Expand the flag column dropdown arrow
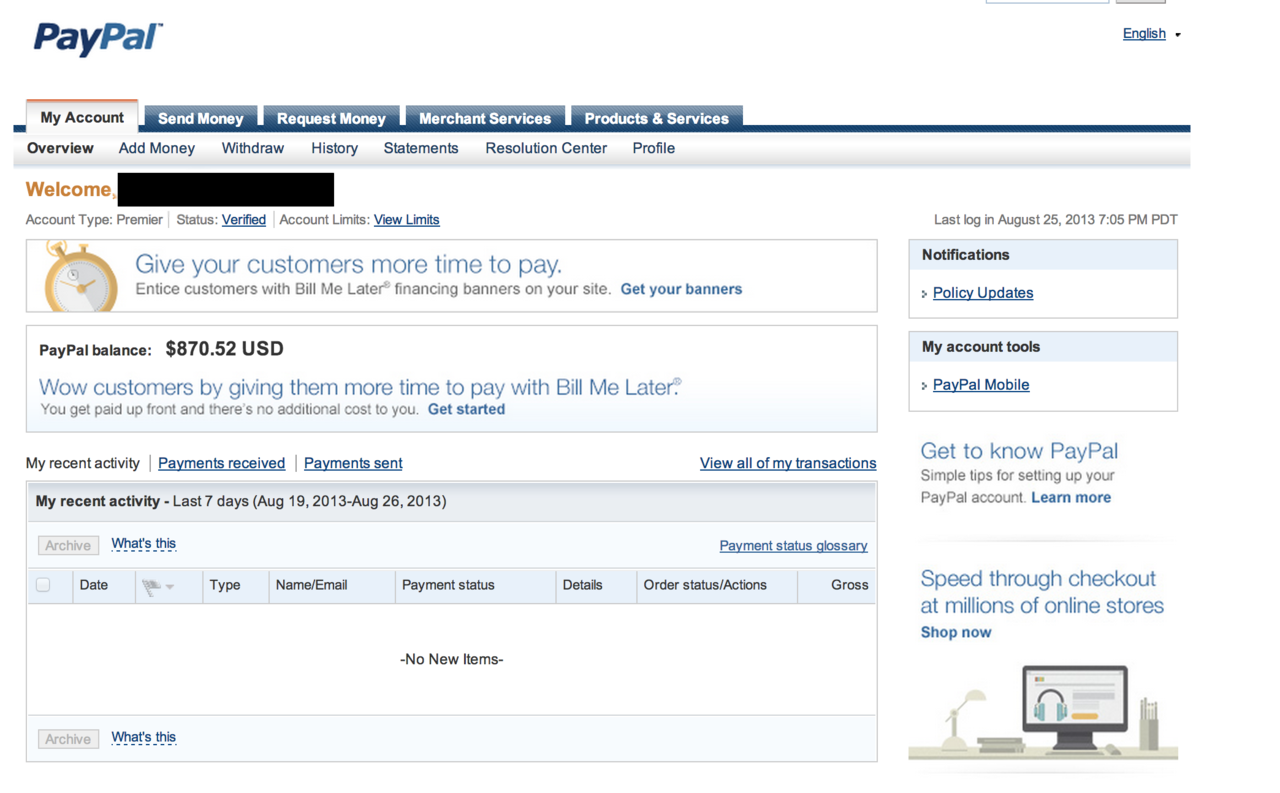 (170, 587)
